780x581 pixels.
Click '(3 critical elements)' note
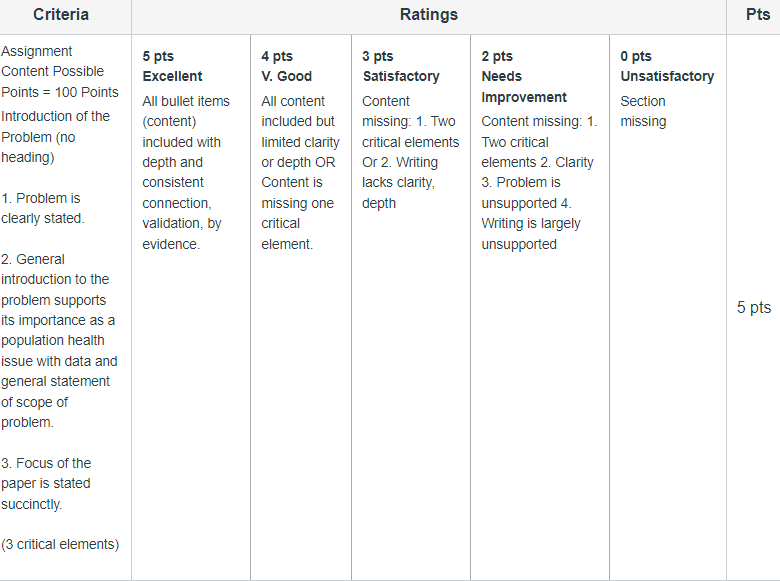click(60, 544)
